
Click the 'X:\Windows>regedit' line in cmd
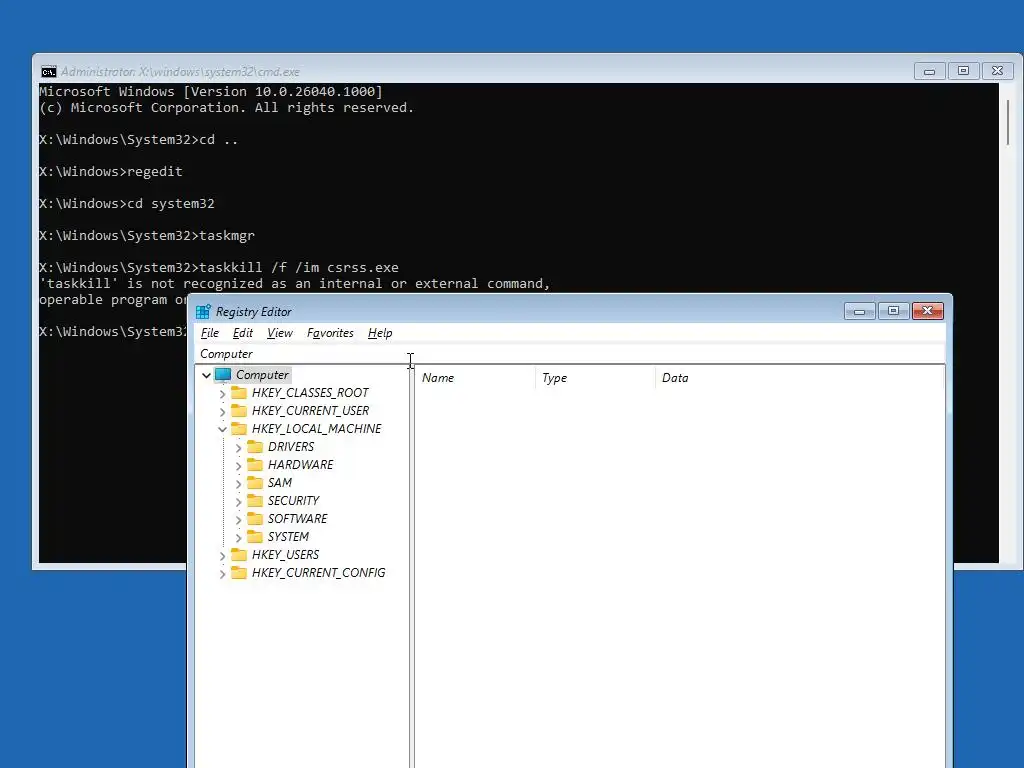111,172
